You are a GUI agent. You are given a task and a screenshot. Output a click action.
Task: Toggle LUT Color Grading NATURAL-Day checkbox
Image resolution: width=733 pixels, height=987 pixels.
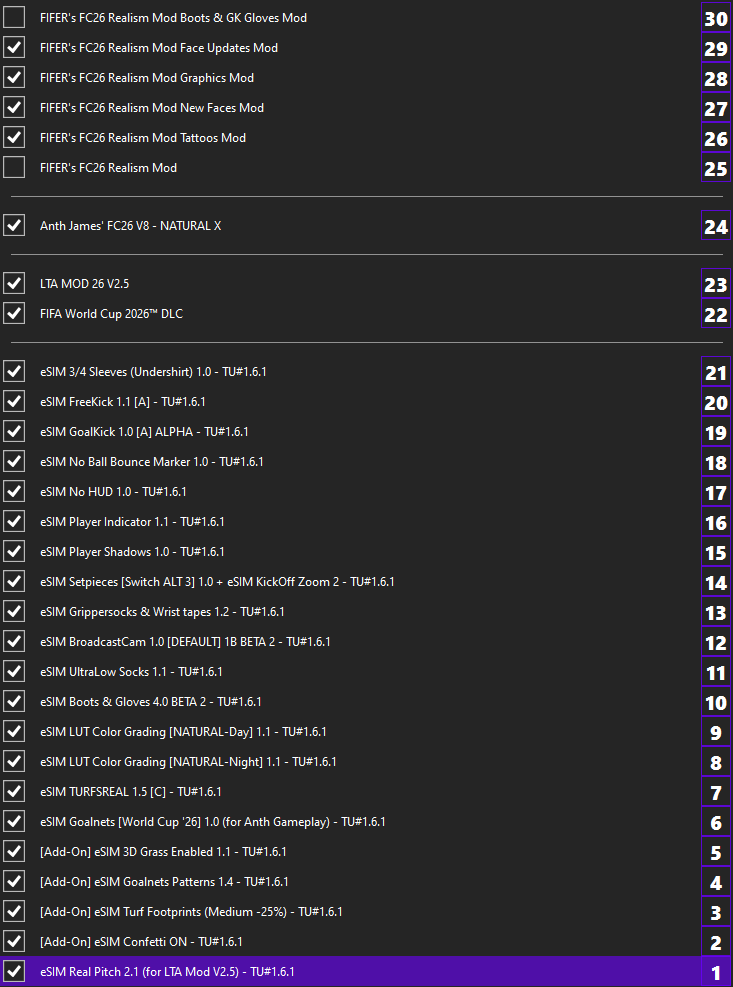click(x=14, y=731)
